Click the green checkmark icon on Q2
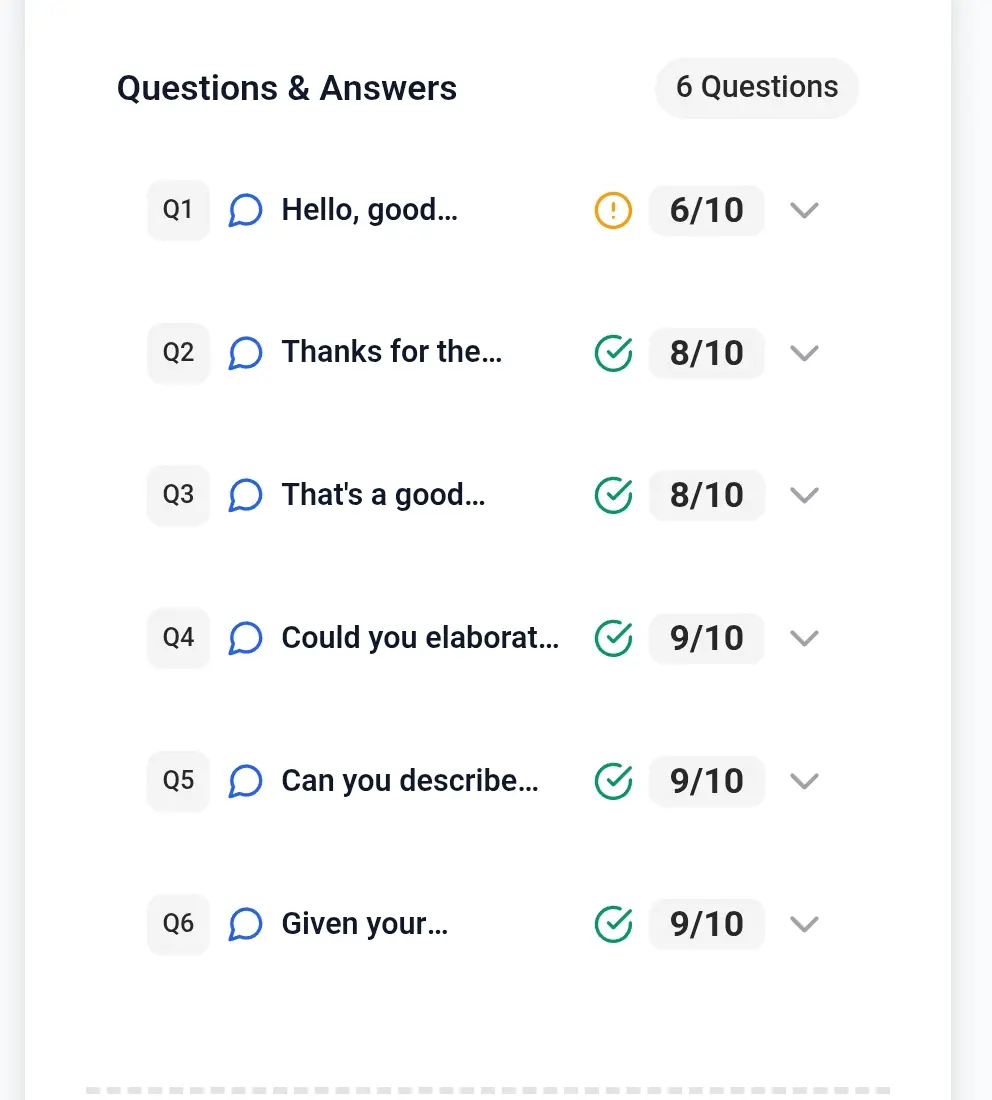The height and width of the screenshot is (1100, 992). (x=613, y=353)
